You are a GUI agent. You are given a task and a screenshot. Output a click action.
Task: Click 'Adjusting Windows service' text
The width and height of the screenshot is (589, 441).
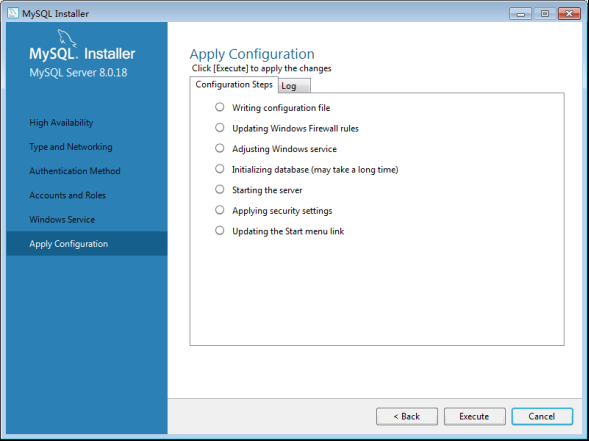pos(284,149)
